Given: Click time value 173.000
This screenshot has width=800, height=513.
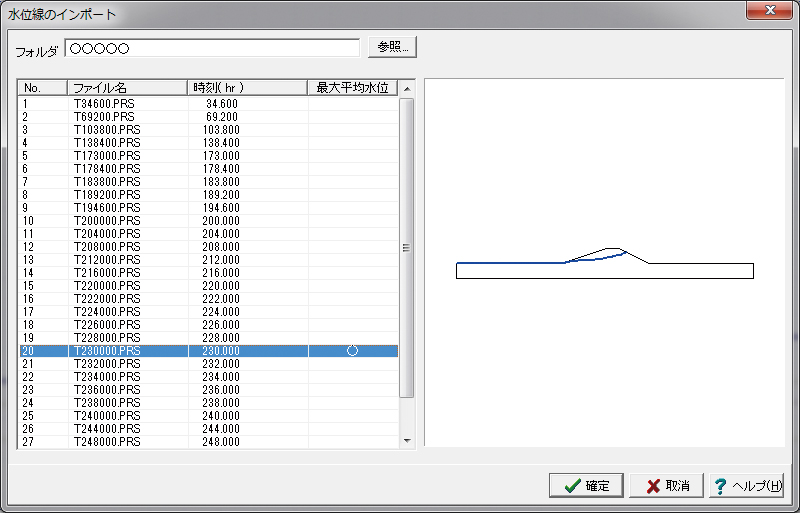Looking at the screenshot, I should pyautogui.click(x=221, y=156).
